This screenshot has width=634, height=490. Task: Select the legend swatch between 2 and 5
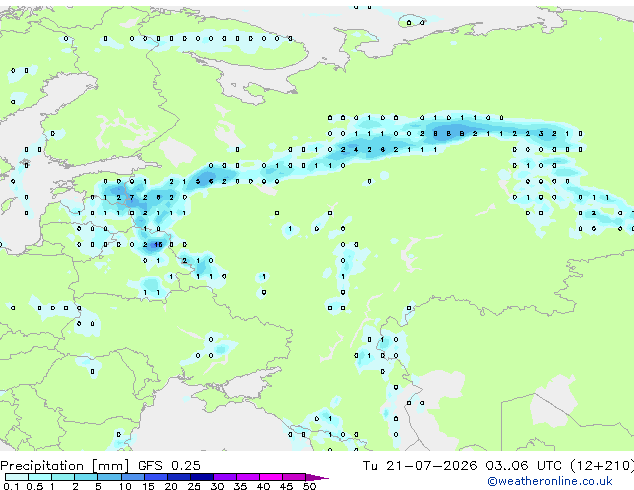tap(86, 477)
